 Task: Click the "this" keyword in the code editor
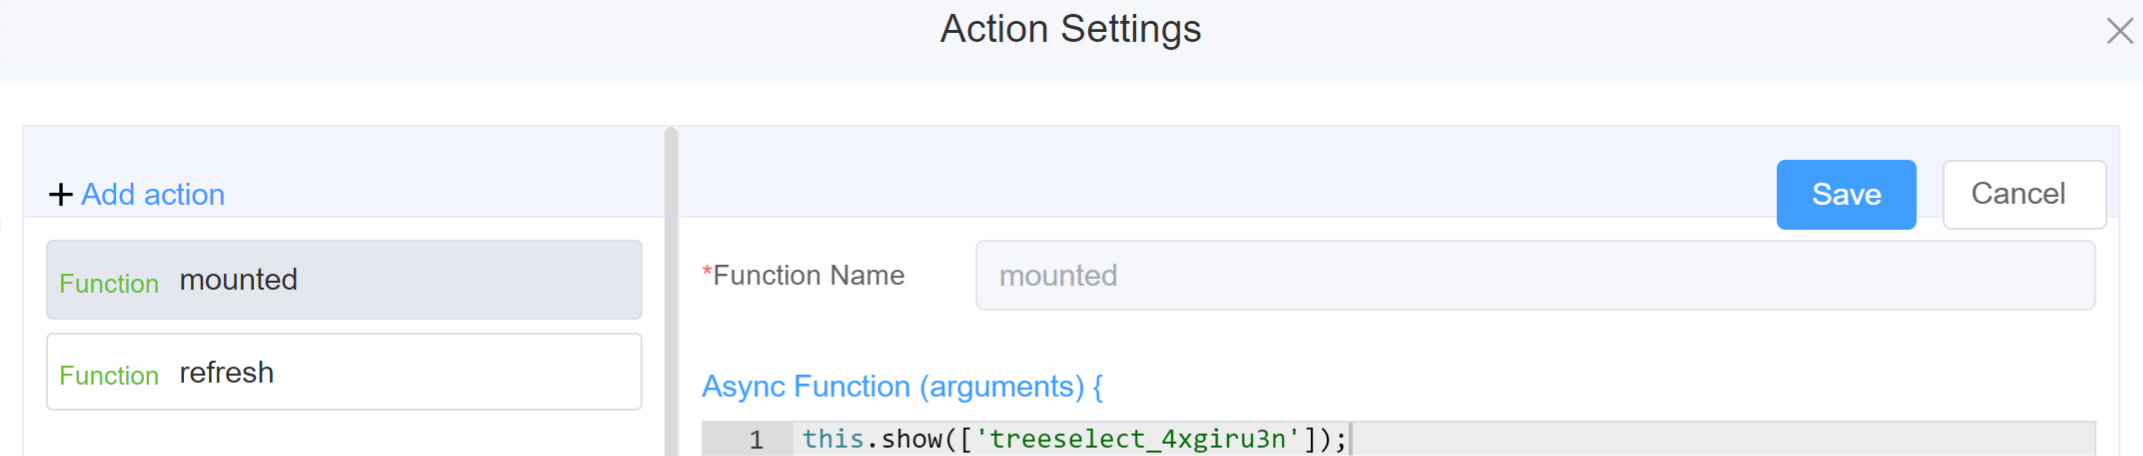point(832,439)
